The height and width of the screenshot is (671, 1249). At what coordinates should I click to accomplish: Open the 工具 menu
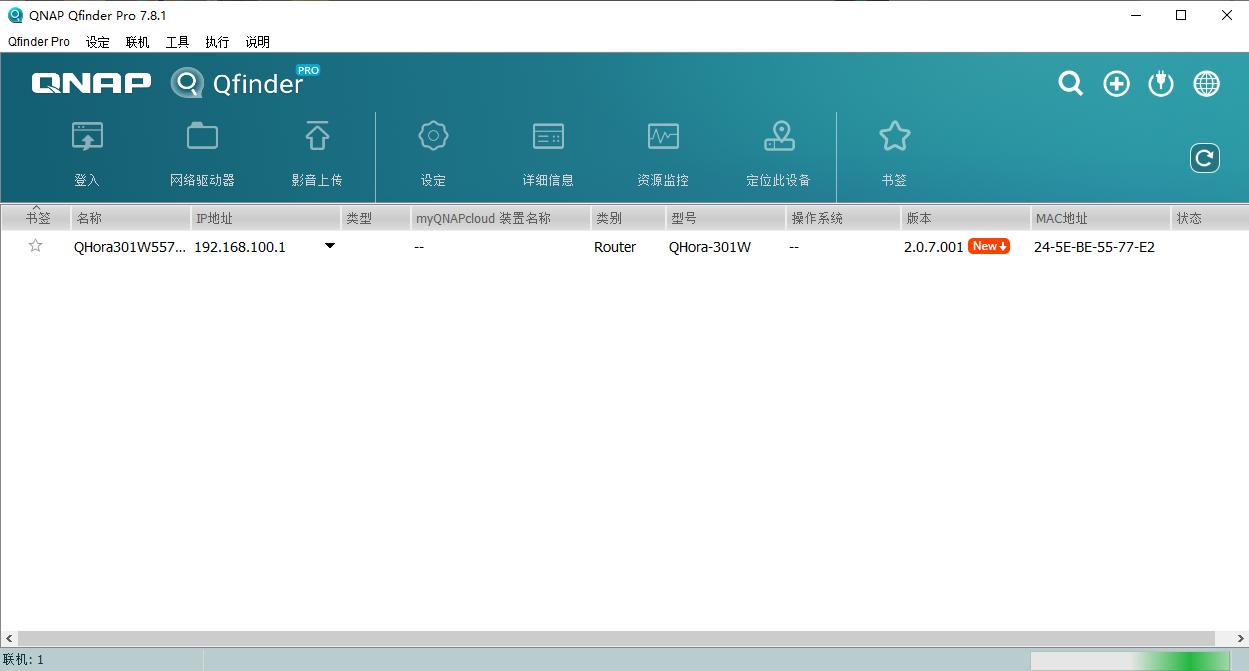[x=177, y=42]
